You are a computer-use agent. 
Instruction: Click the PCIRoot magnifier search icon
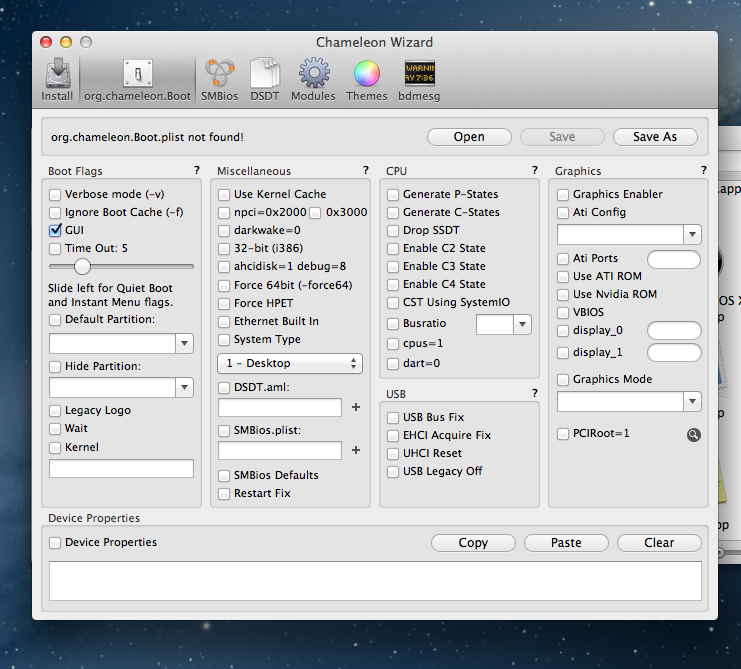(x=694, y=434)
